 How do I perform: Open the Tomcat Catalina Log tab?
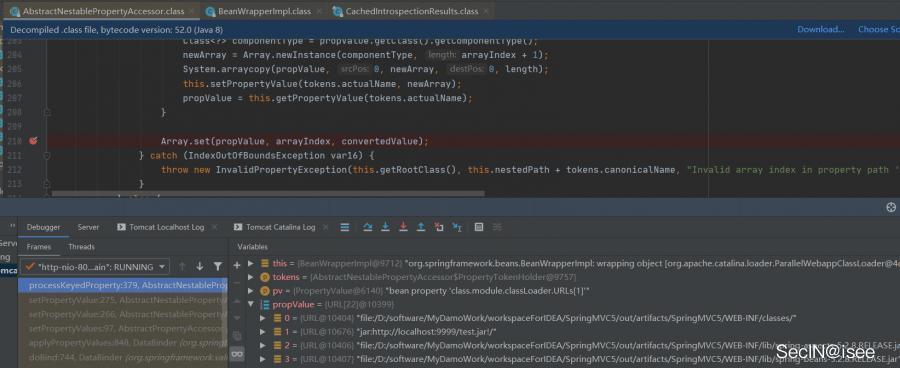281,227
